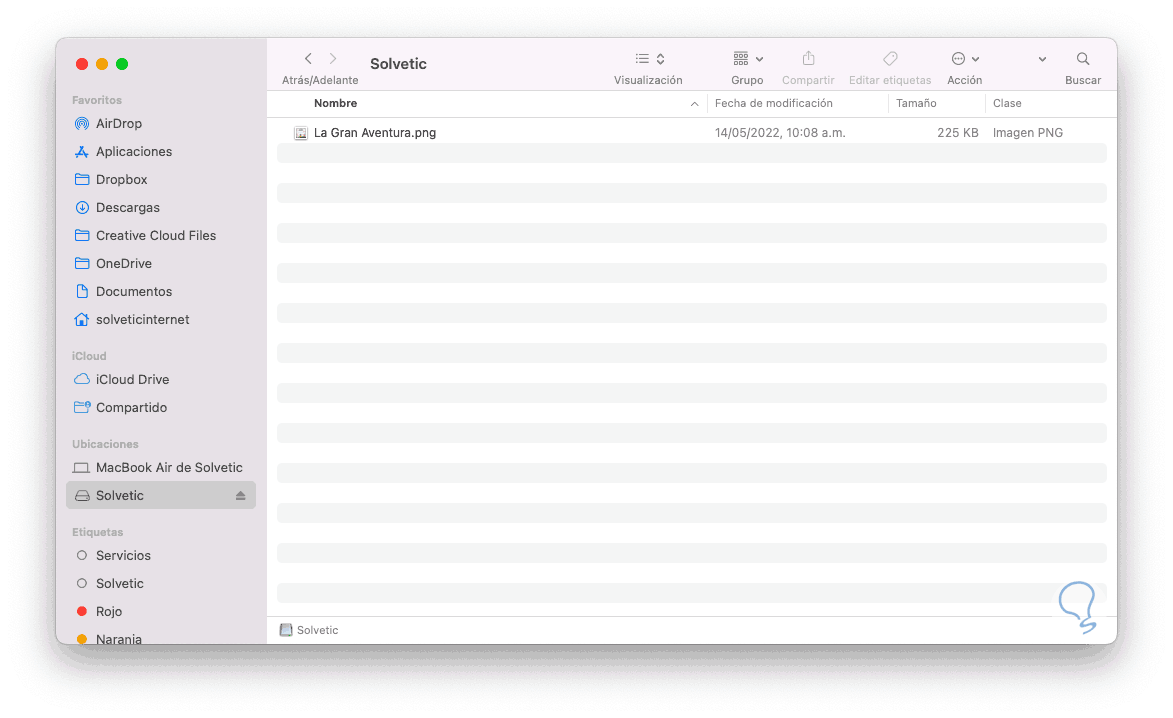
Task: Sort by the Clase column header
Action: point(1007,103)
